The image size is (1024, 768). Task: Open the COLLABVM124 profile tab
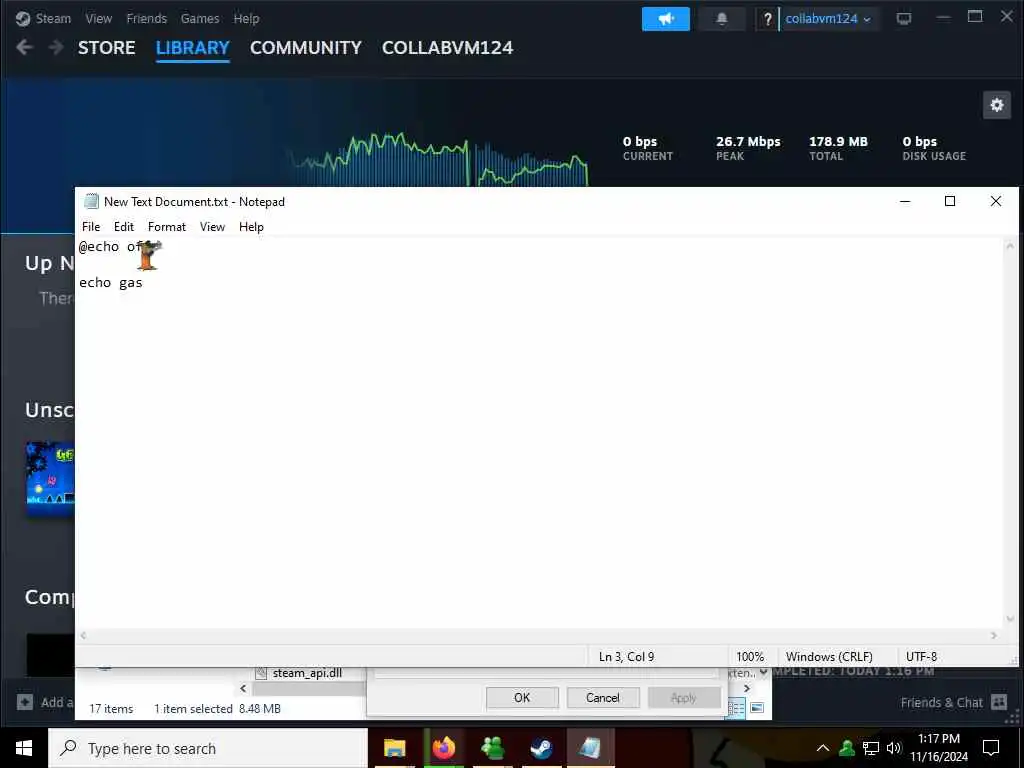[447, 48]
